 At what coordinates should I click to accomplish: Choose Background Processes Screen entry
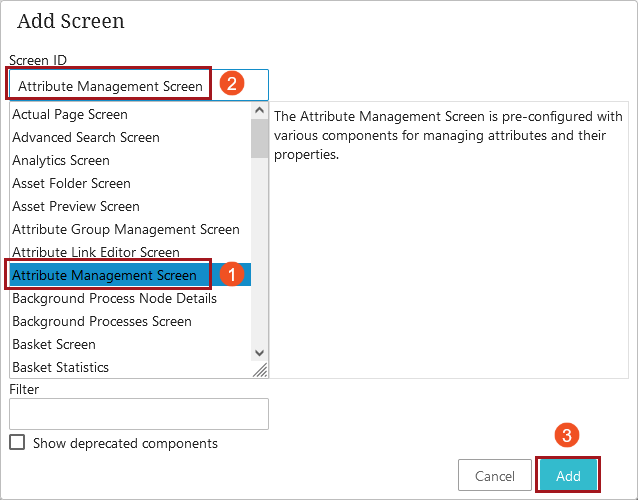click(x=130, y=321)
